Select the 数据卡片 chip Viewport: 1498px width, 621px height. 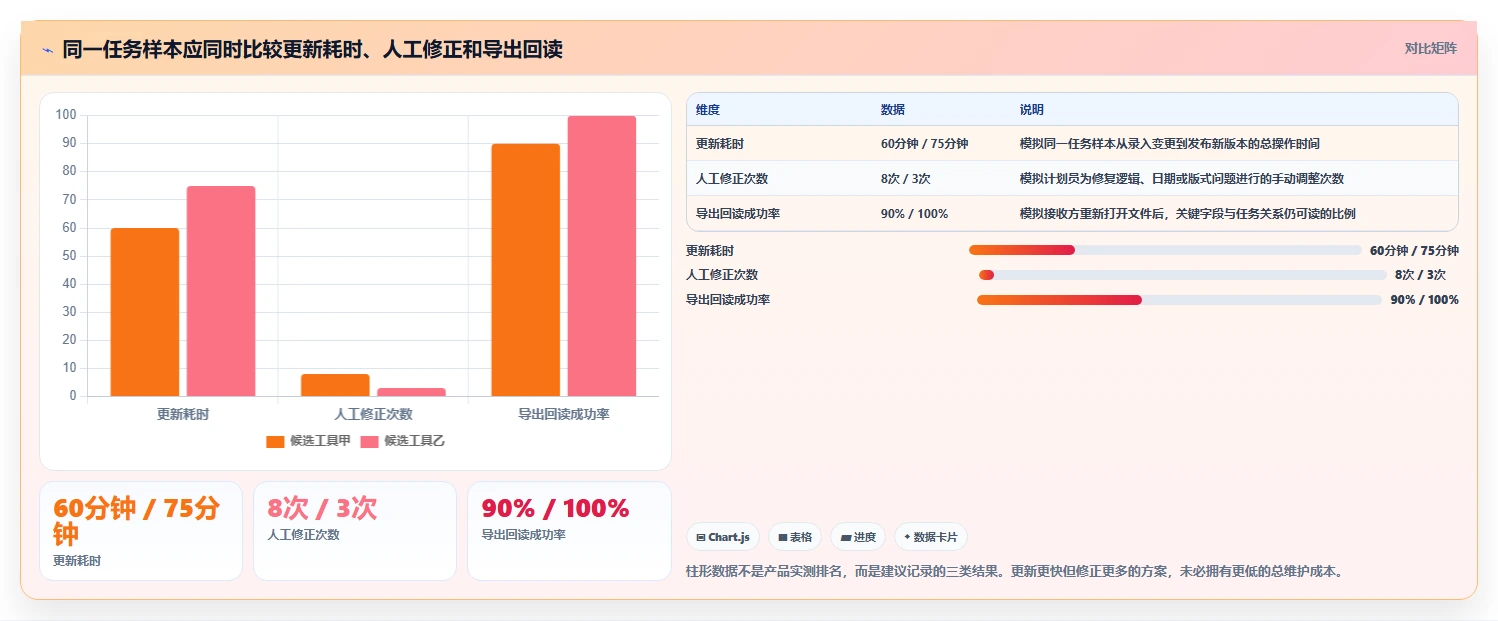(930, 537)
